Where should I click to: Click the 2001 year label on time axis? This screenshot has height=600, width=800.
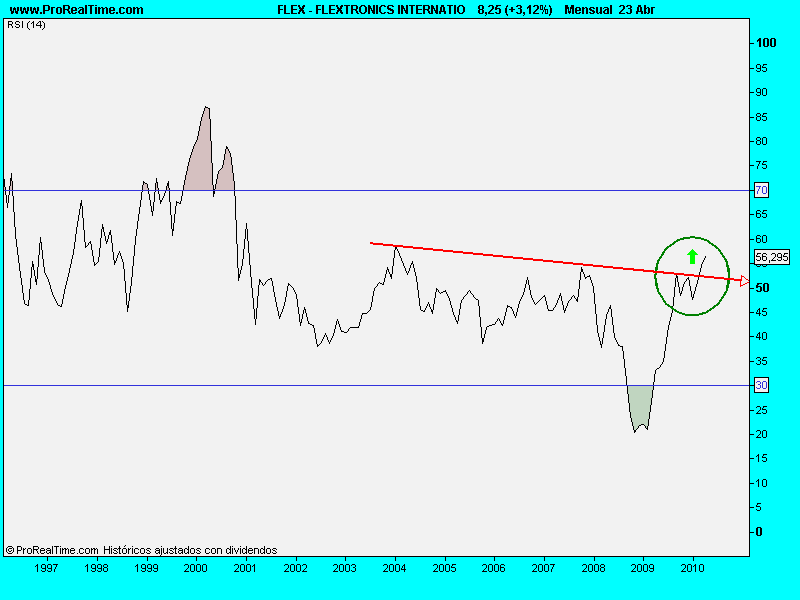(x=245, y=568)
